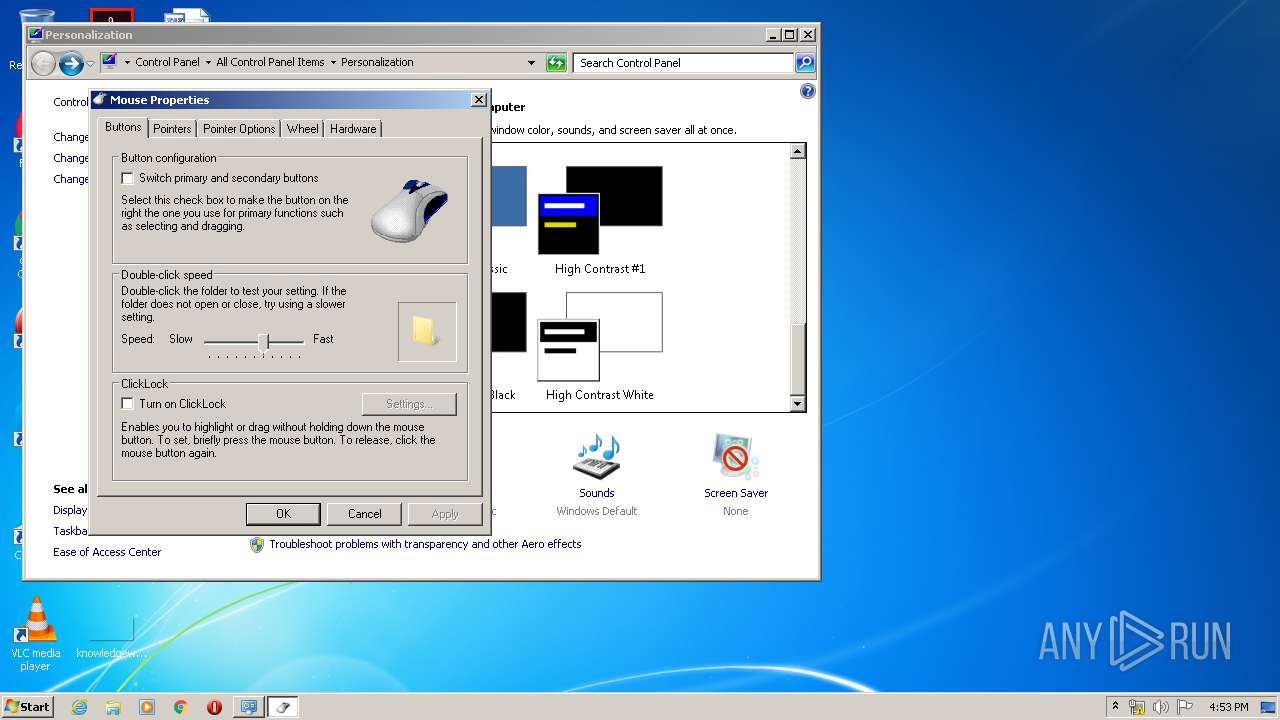
Task: Click the Mouse Properties taskbar button
Action: point(282,707)
